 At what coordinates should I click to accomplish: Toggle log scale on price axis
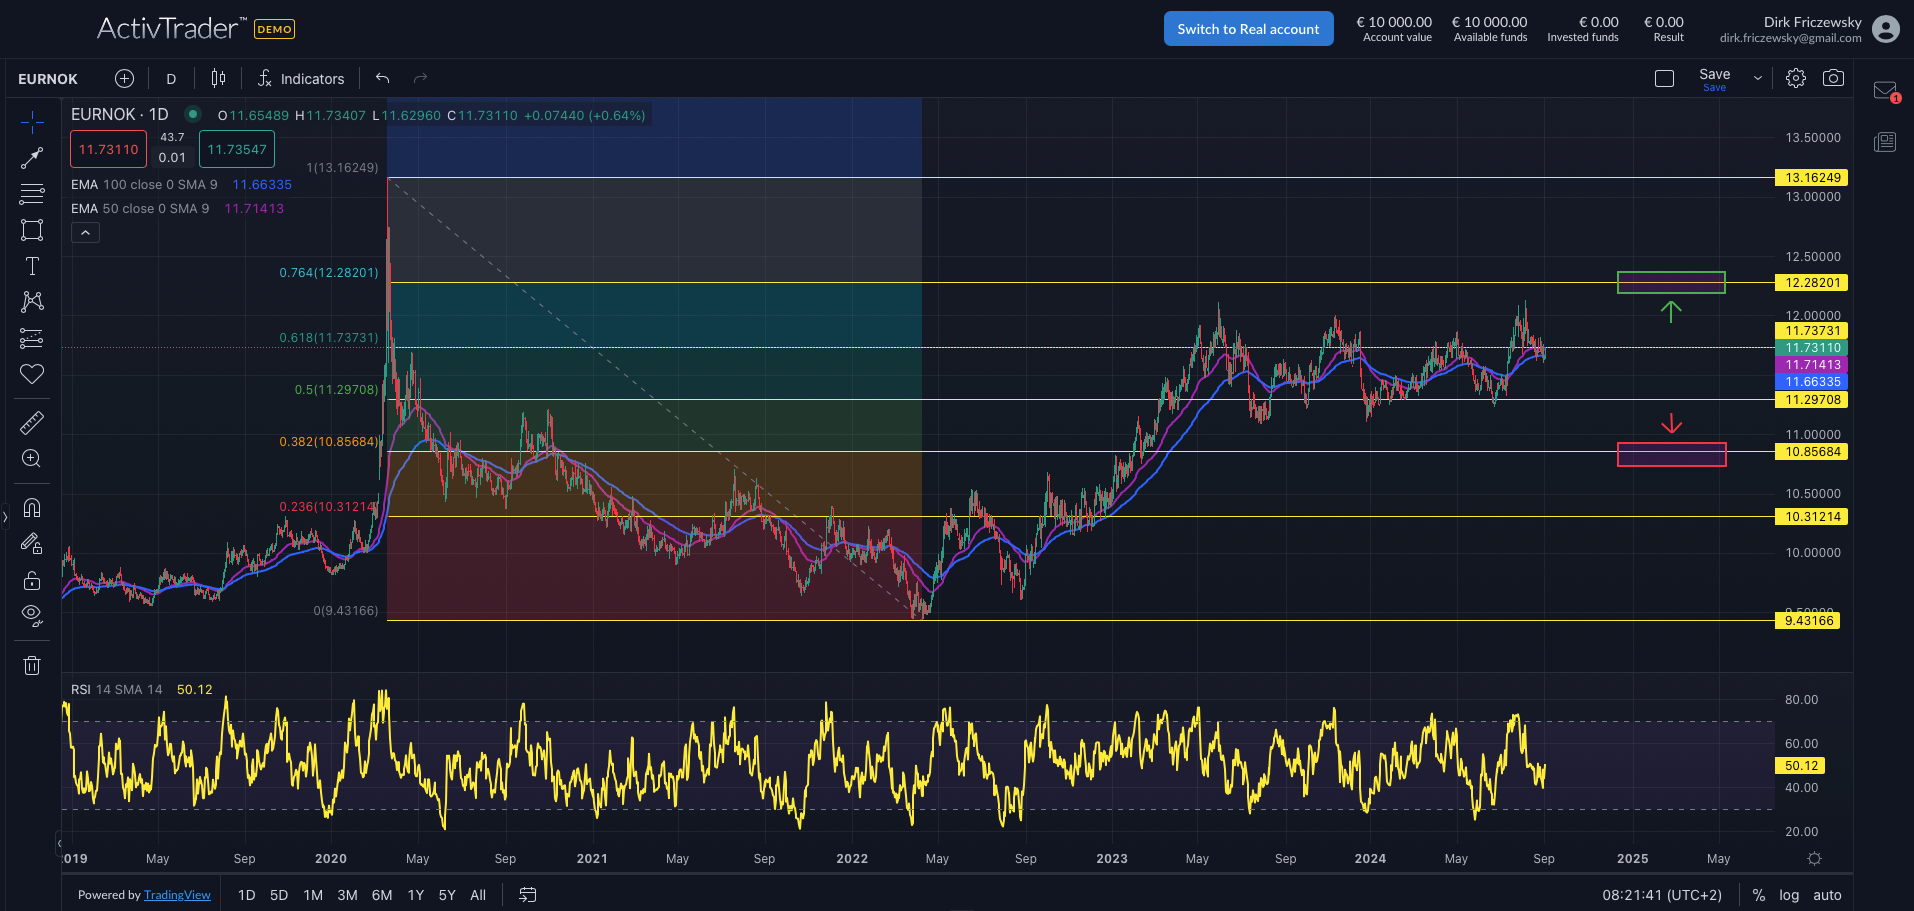pos(1789,895)
